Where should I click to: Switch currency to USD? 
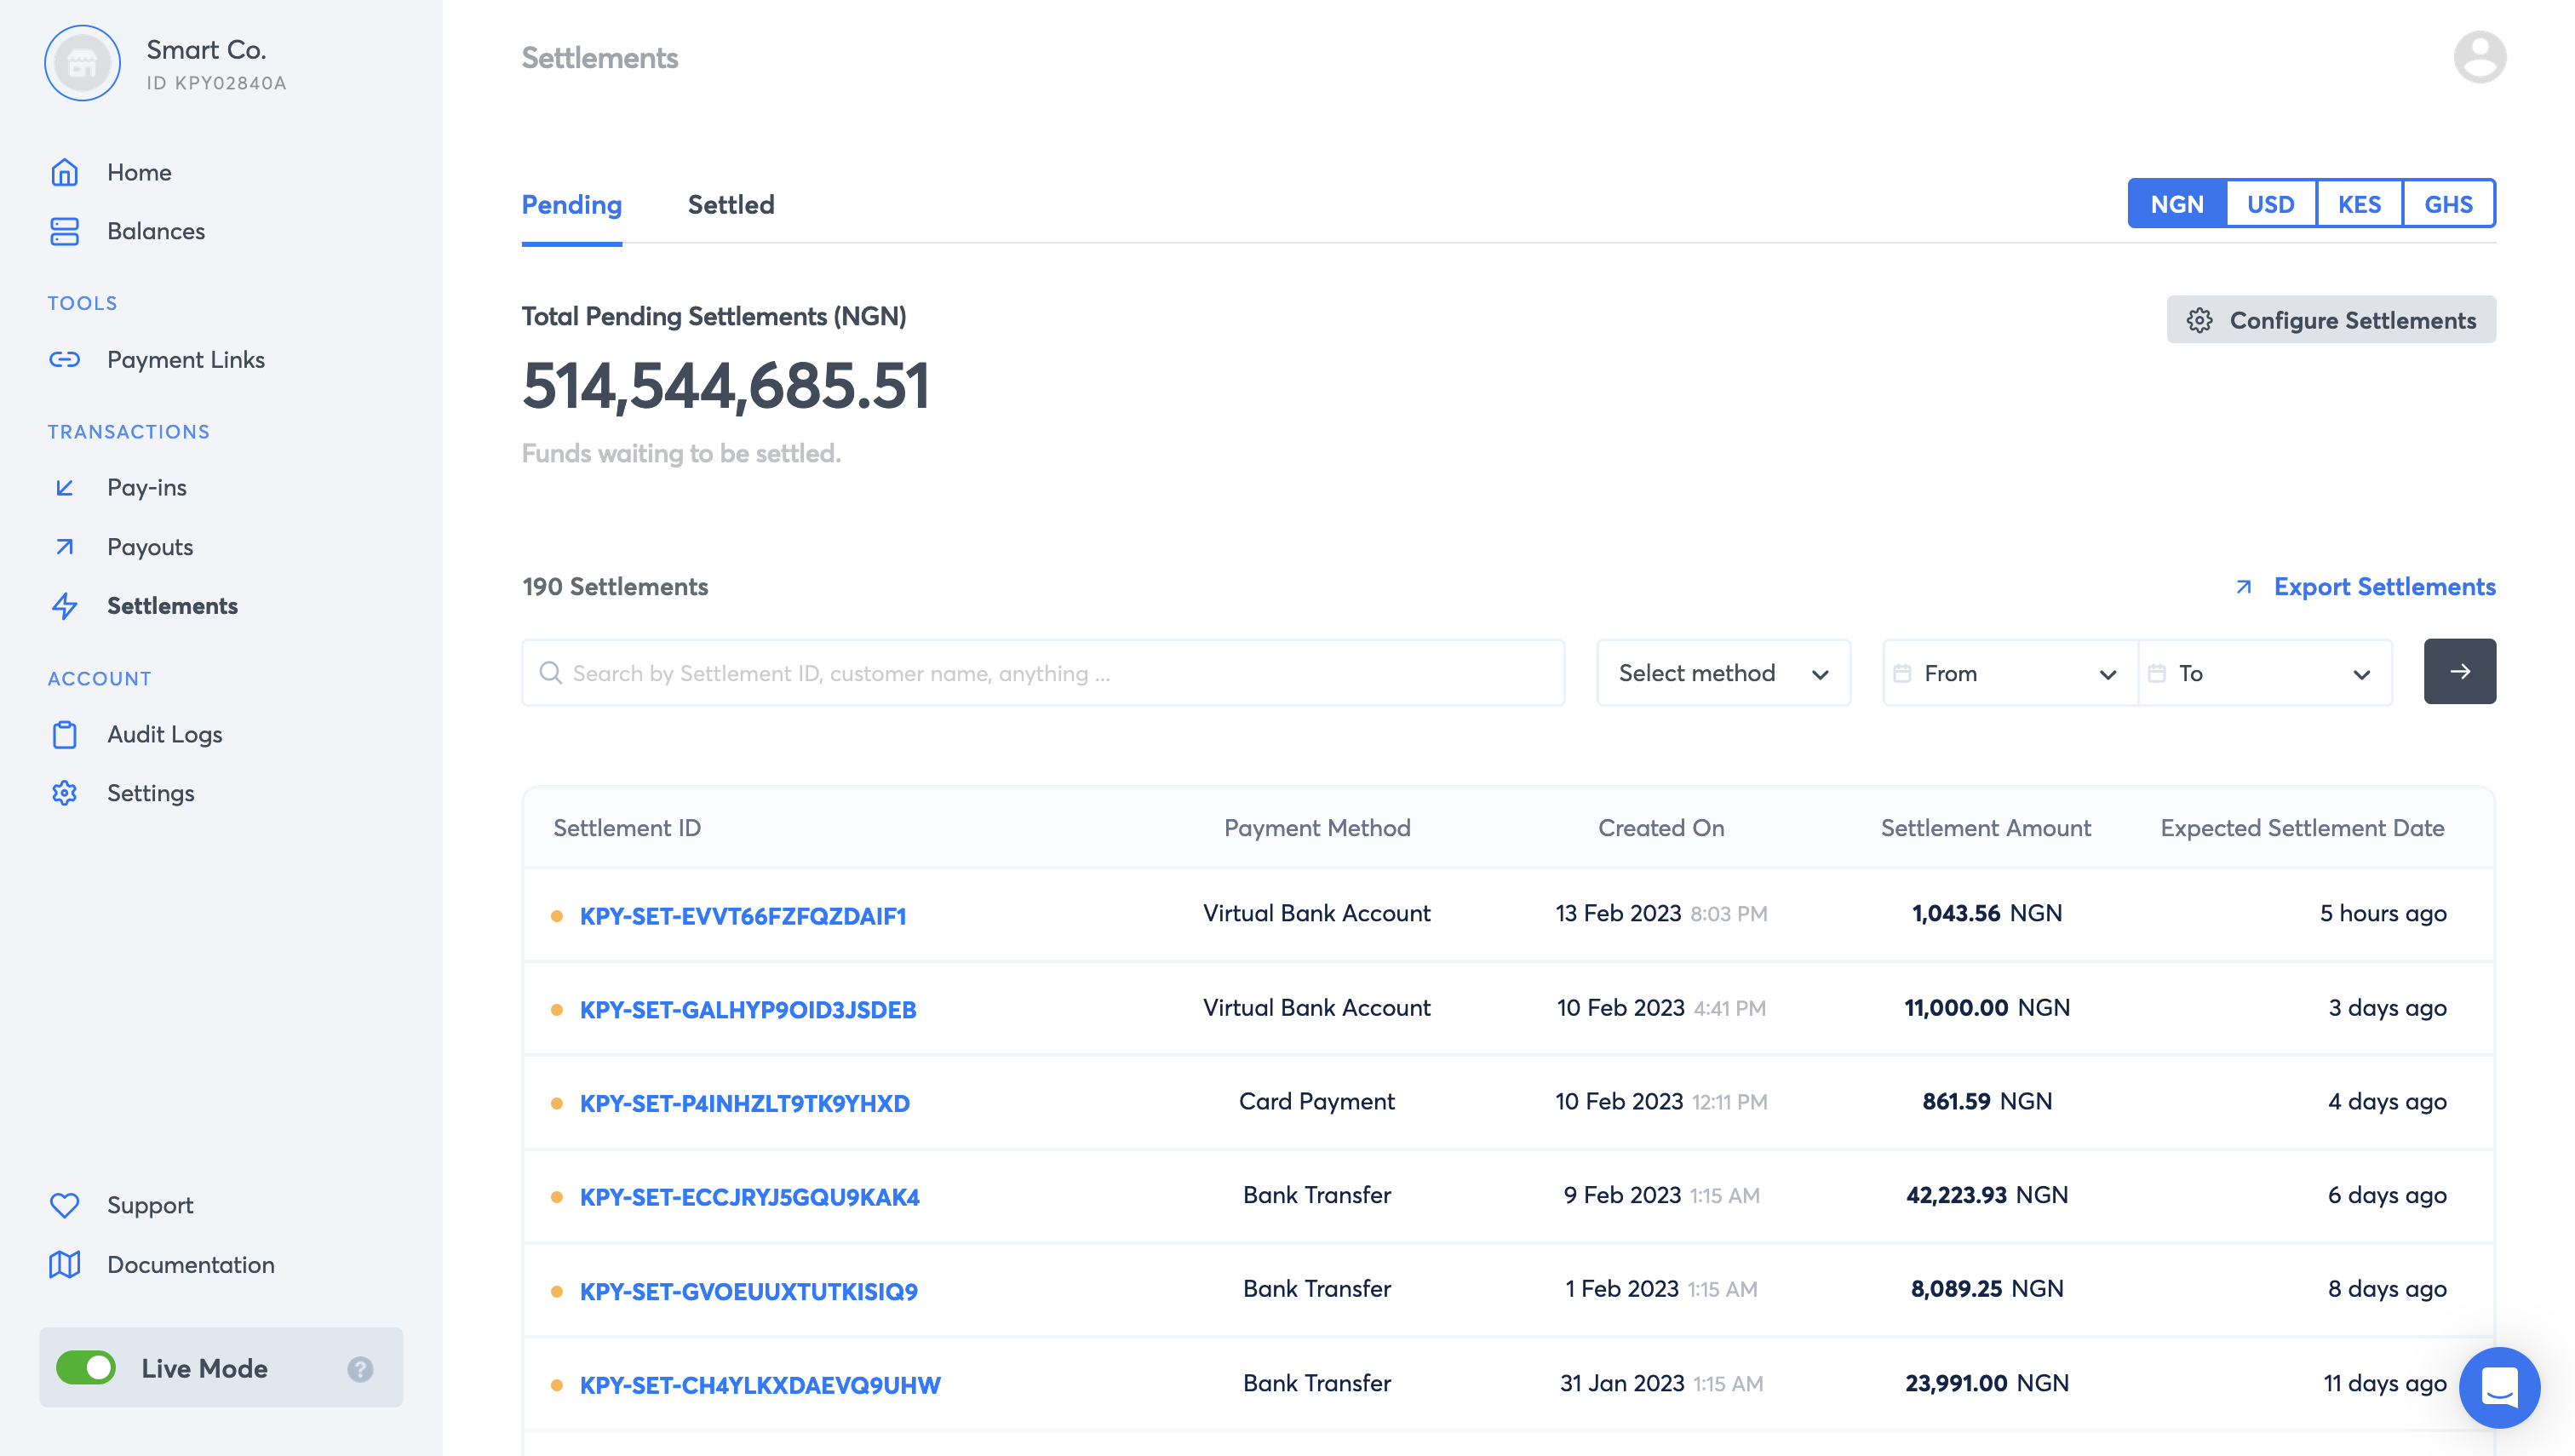coord(2270,204)
